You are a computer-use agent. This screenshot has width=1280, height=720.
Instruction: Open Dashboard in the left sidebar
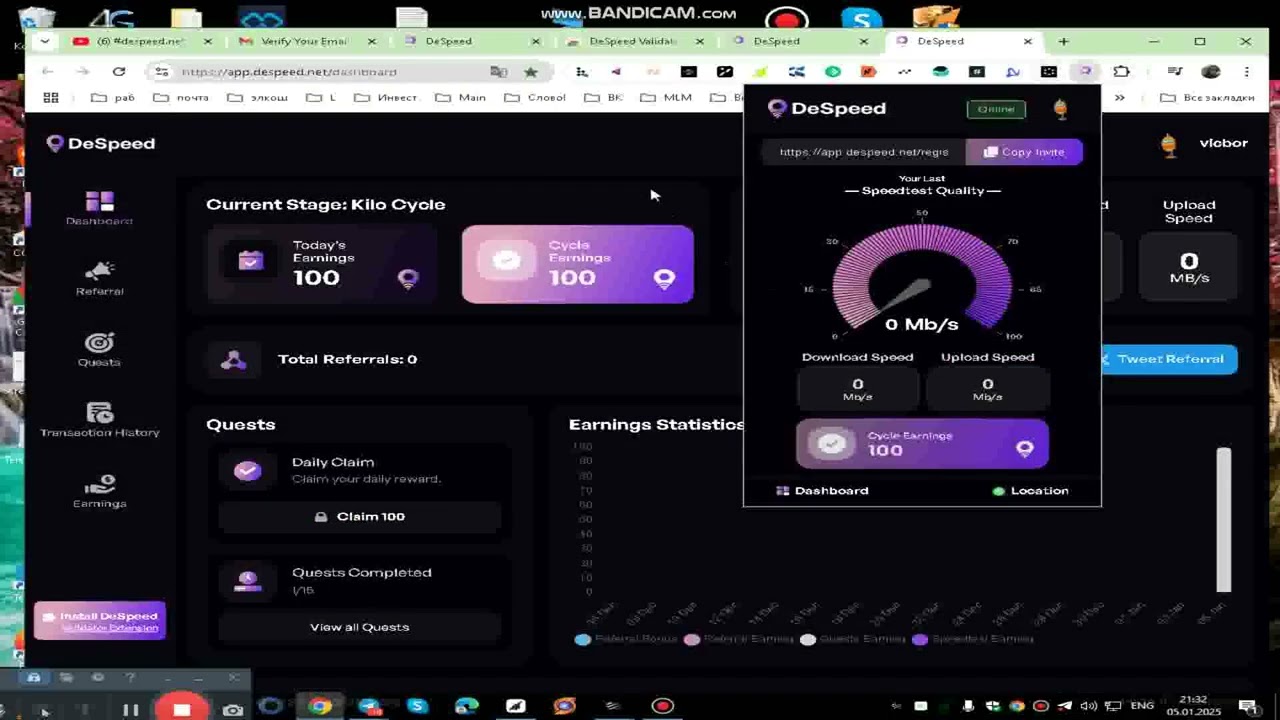99,208
